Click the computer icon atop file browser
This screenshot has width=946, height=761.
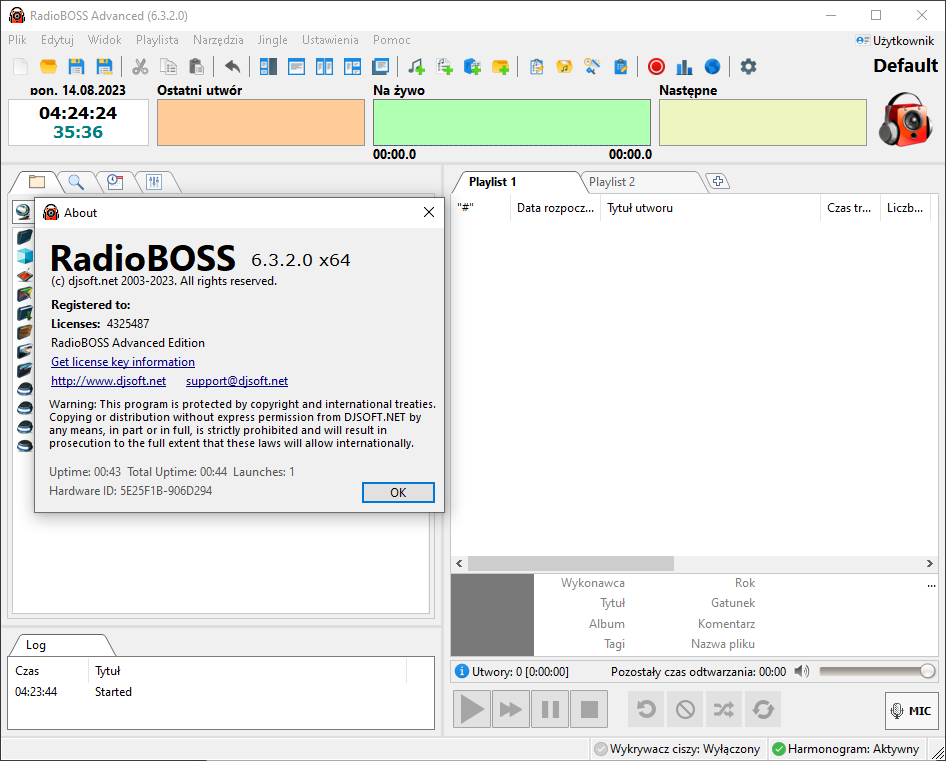point(24,212)
